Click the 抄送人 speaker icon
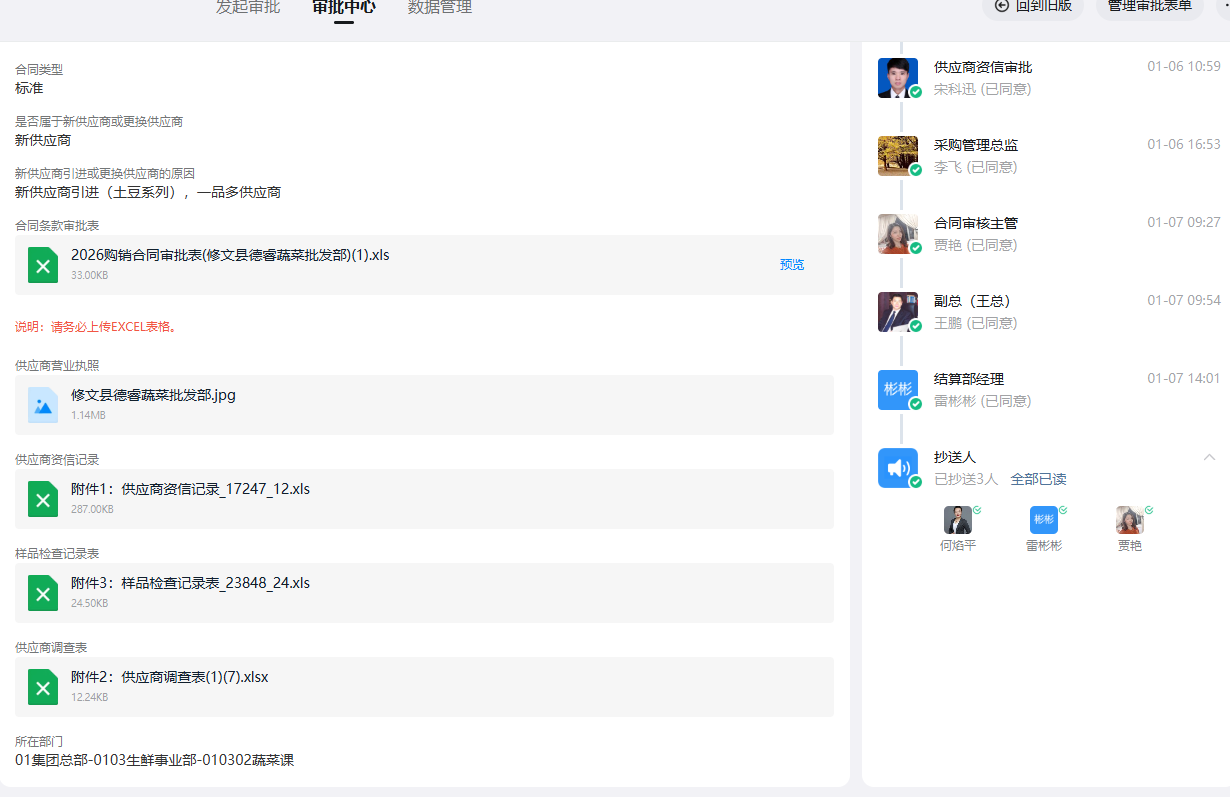 [x=897, y=467]
